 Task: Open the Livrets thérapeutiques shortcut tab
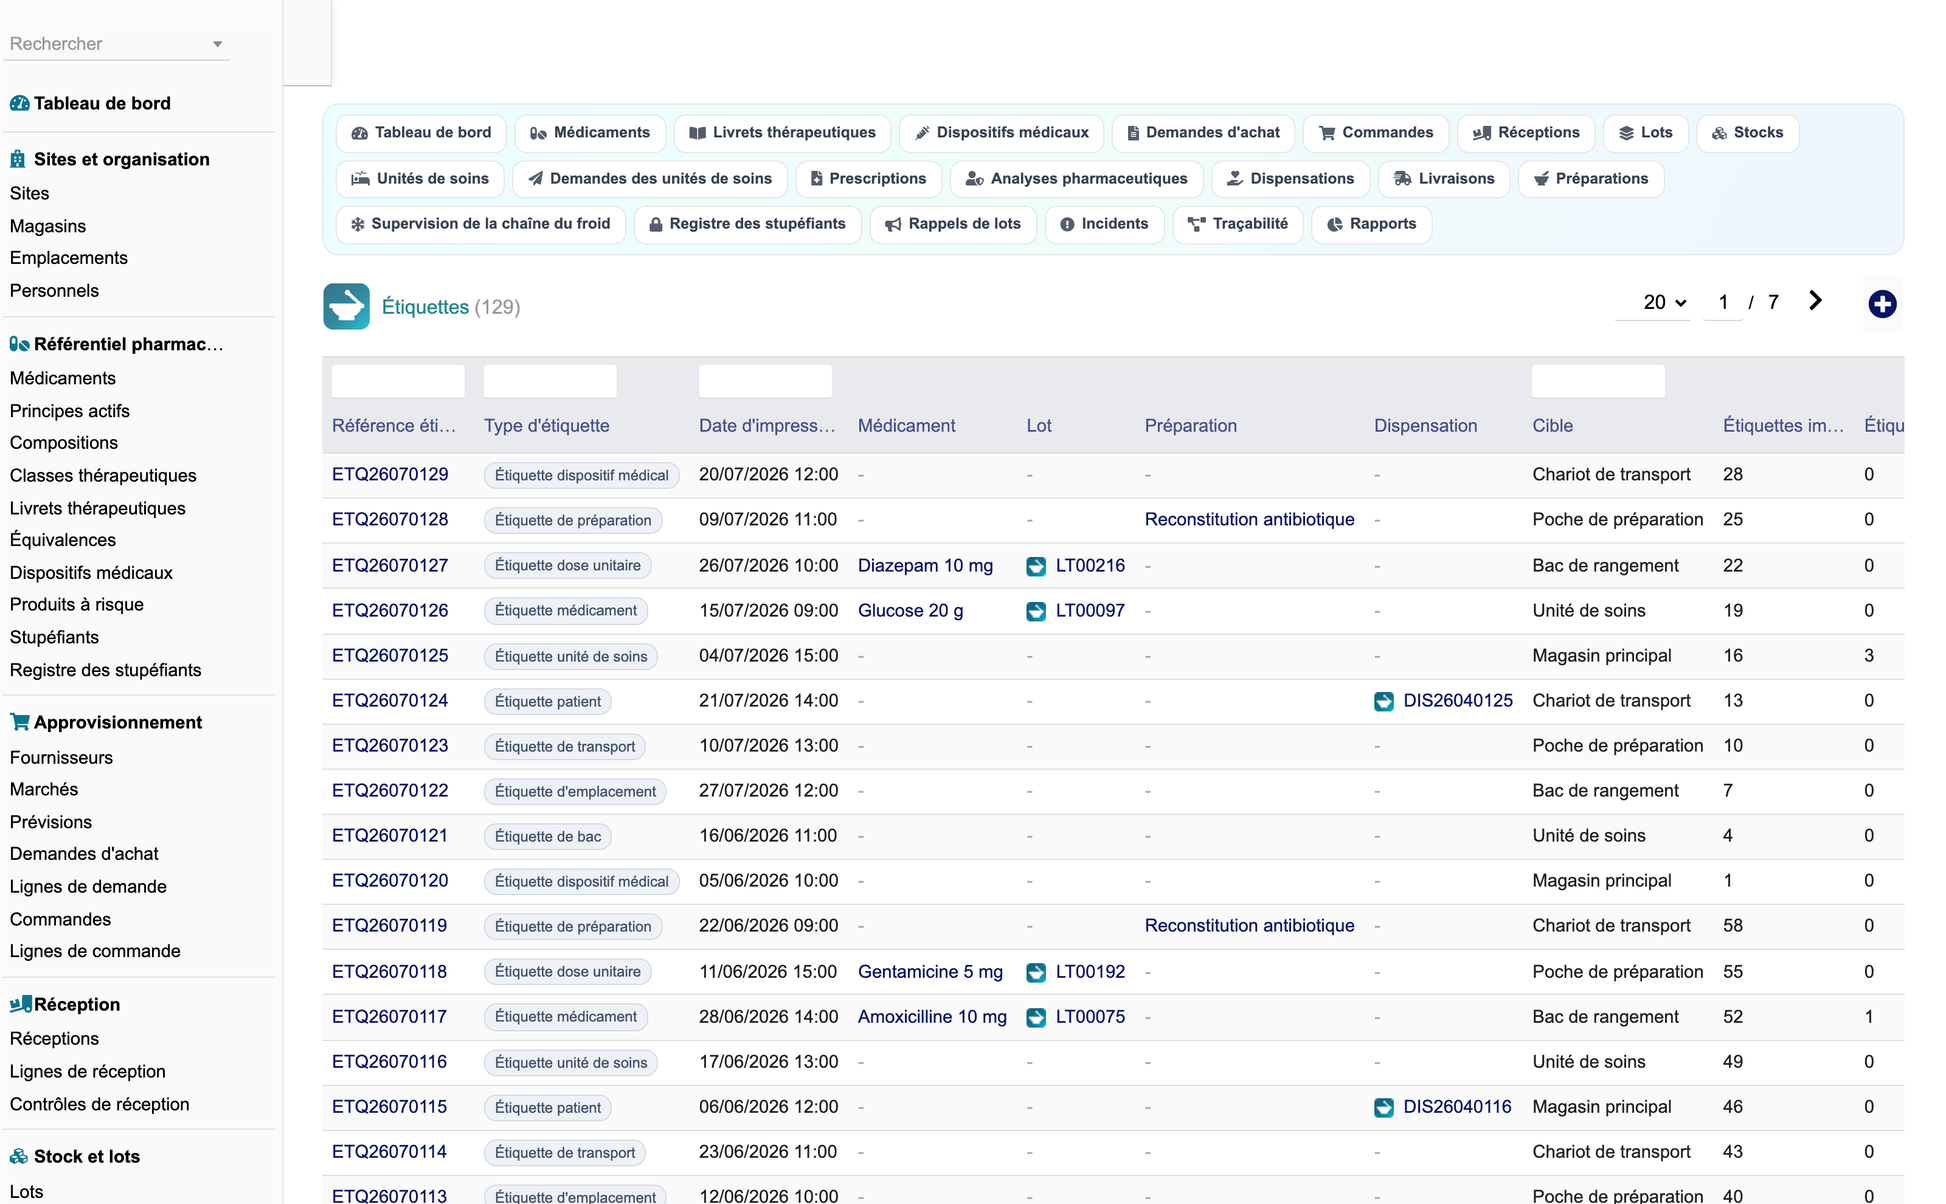tap(782, 133)
